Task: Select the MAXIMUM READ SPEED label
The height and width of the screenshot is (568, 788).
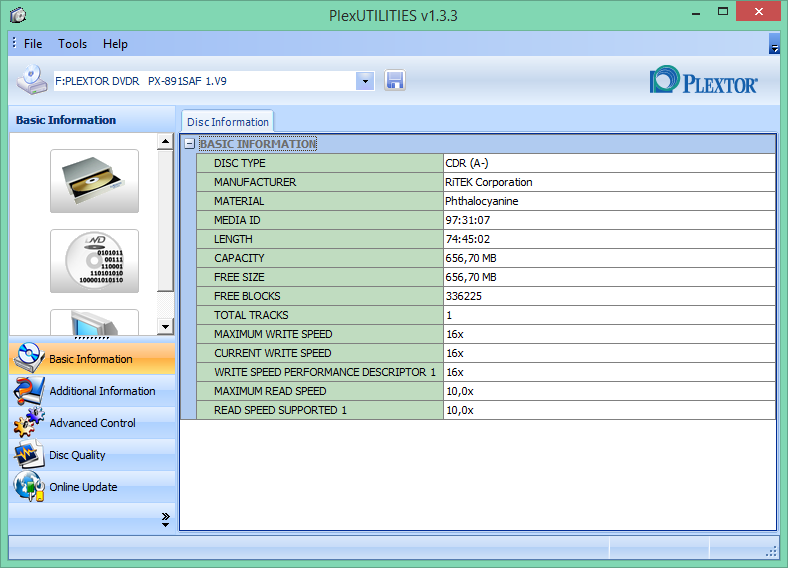Action: [270, 392]
